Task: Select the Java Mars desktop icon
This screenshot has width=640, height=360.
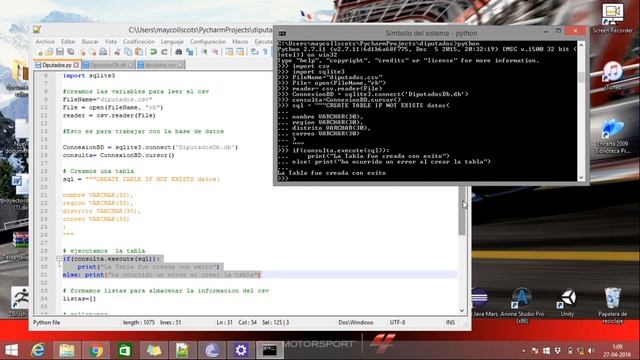Action: click(x=484, y=302)
